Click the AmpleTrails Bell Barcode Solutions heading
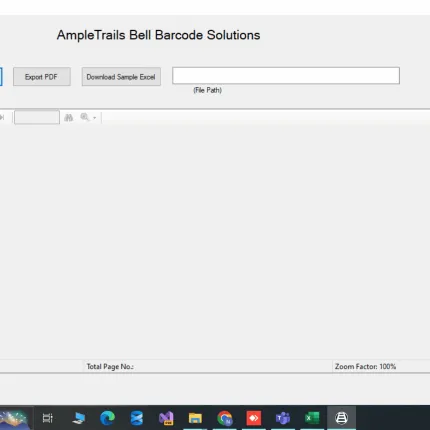Image resolution: width=430 pixels, height=430 pixels. coord(158,35)
